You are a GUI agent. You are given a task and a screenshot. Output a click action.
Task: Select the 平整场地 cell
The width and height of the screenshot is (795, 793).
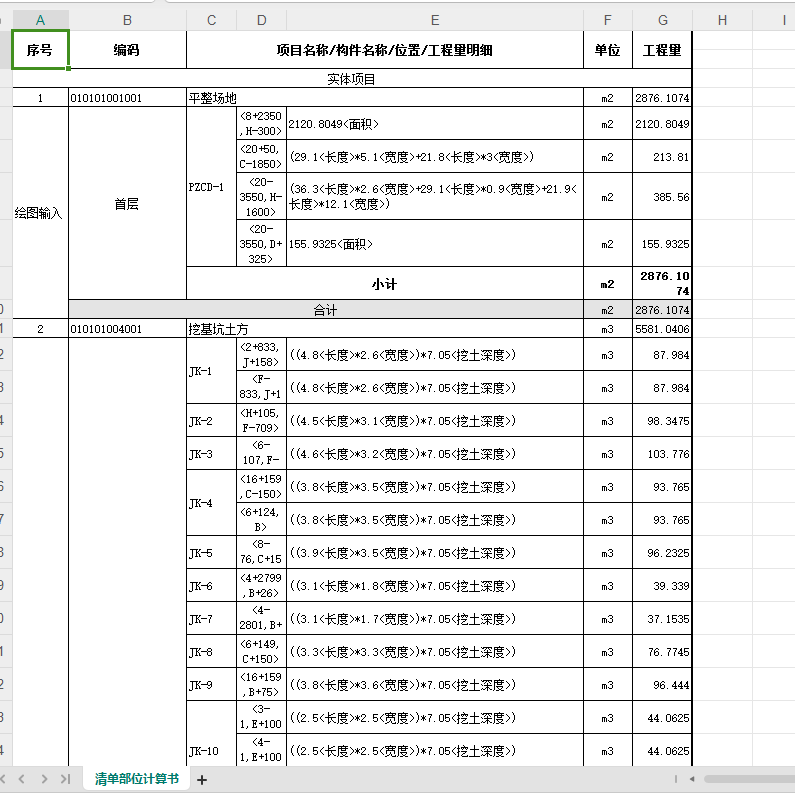[385, 98]
